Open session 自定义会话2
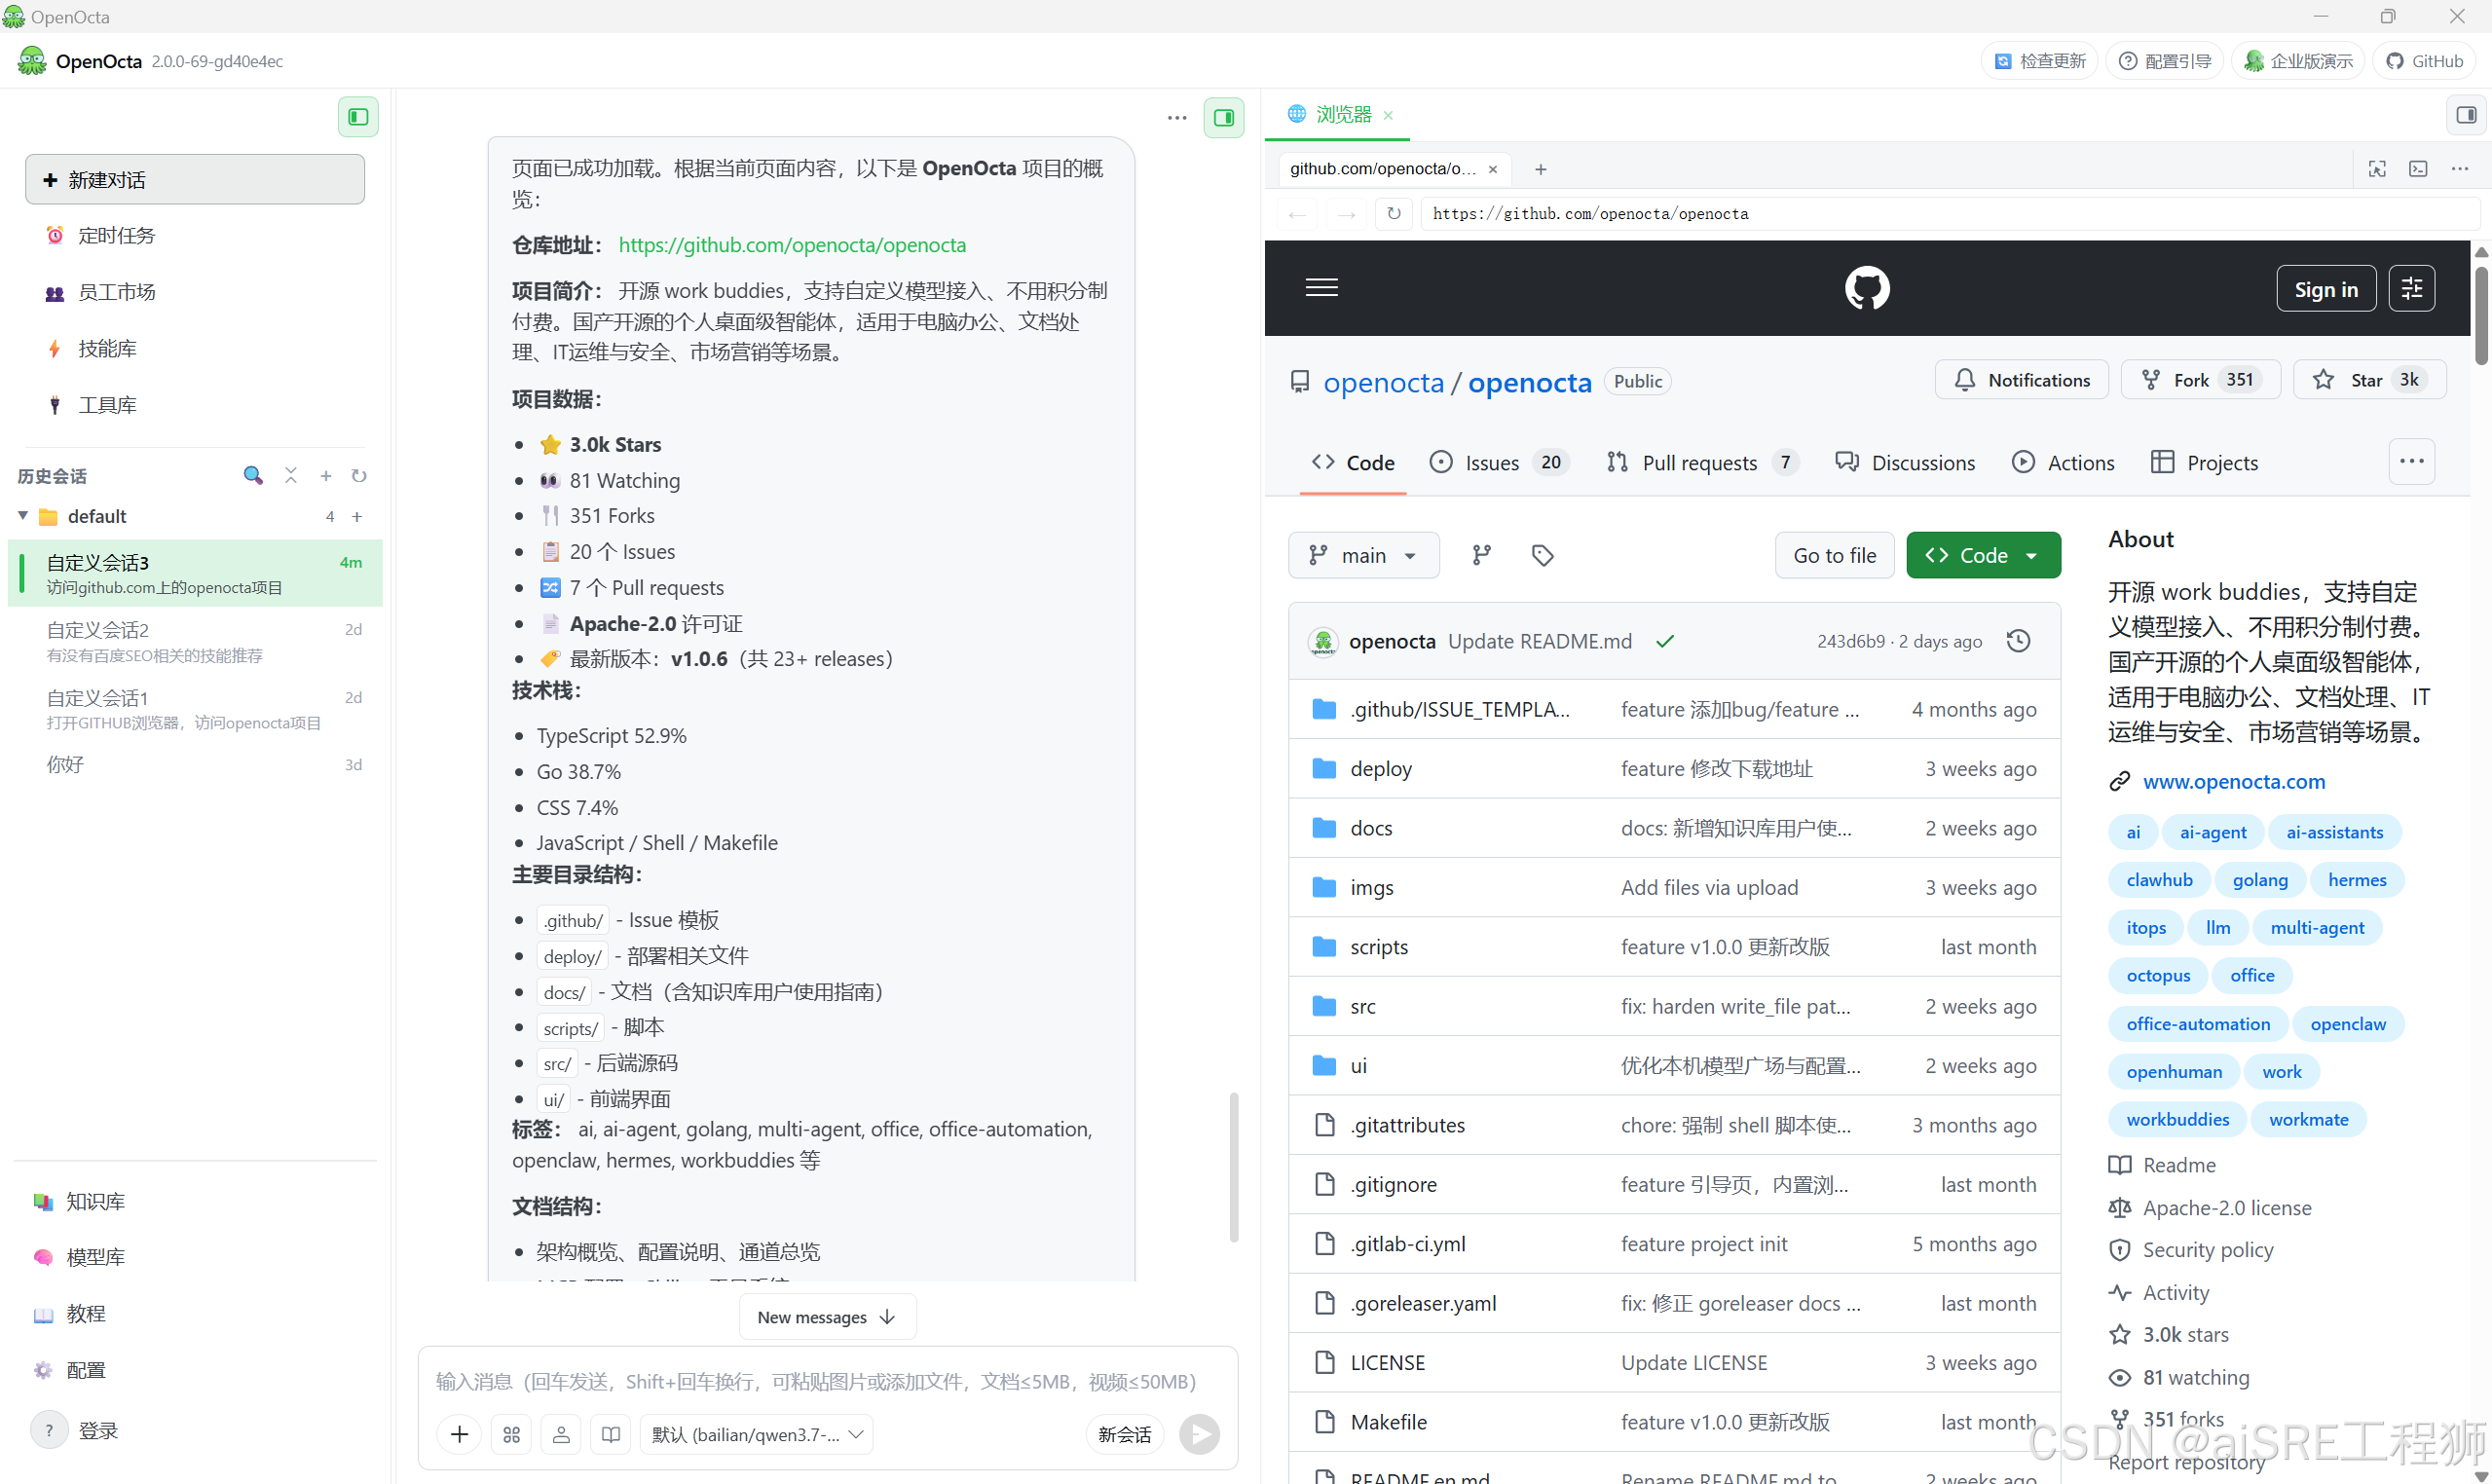2492x1484 pixels. pyautogui.click(x=197, y=642)
